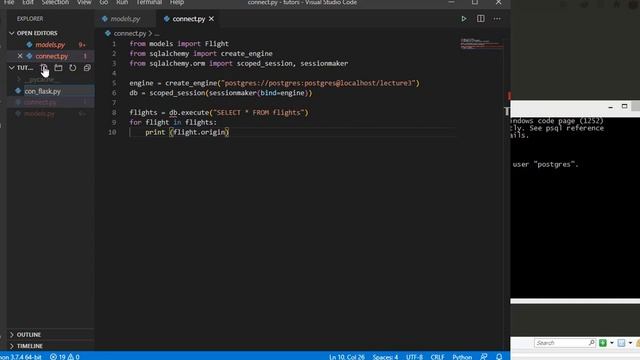Click green plus icon in background window
This screenshot has height=360, width=640.
click(x=603, y=343)
